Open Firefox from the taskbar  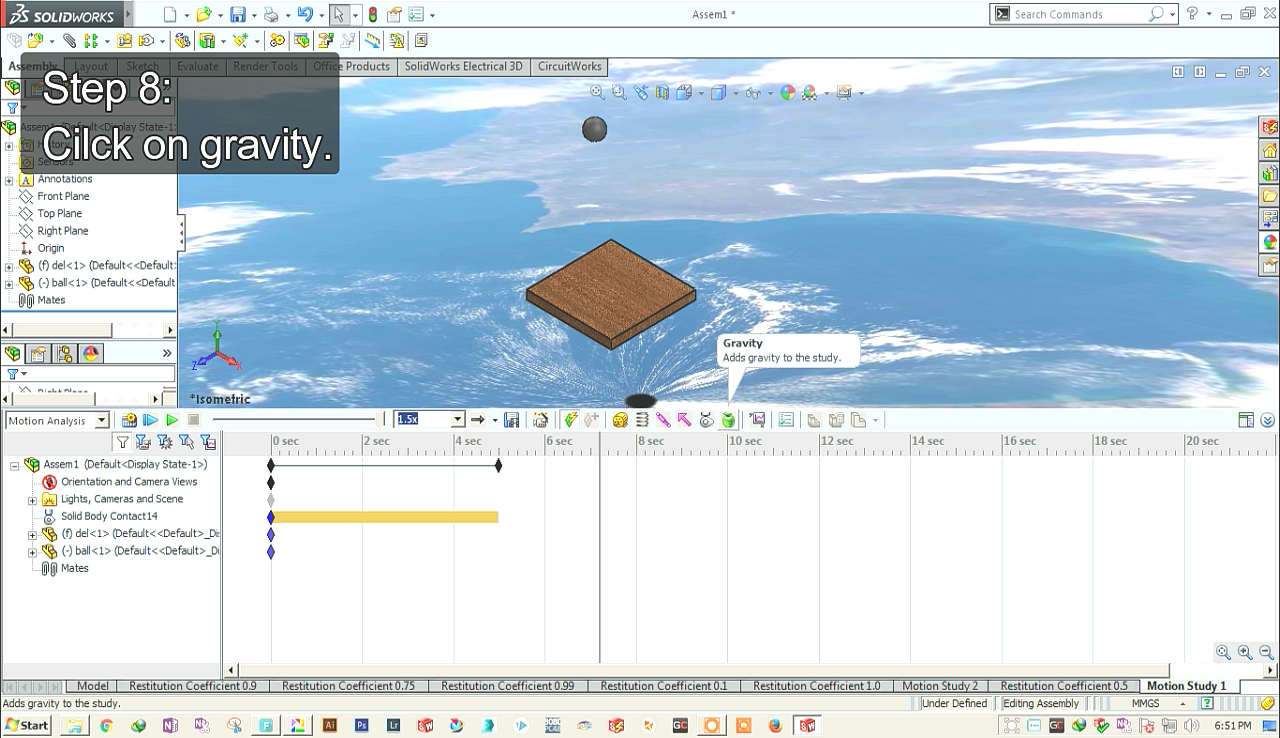[775, 725]
